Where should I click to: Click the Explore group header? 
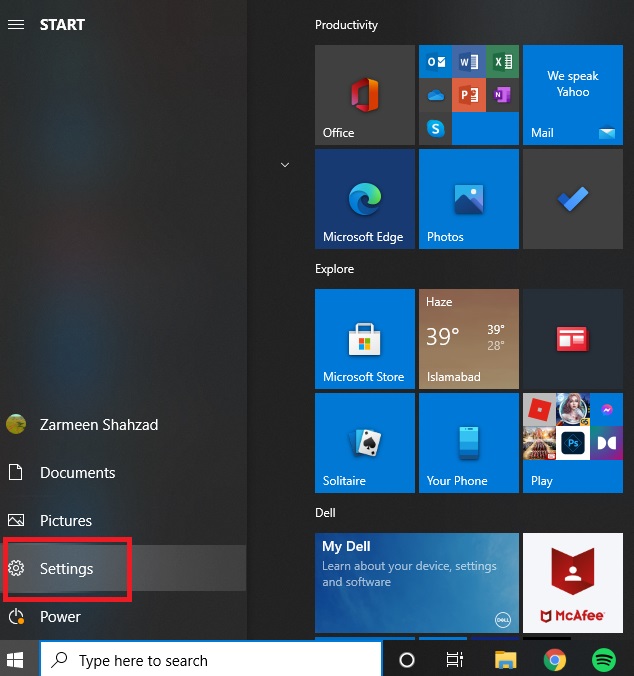click(334, 269)
